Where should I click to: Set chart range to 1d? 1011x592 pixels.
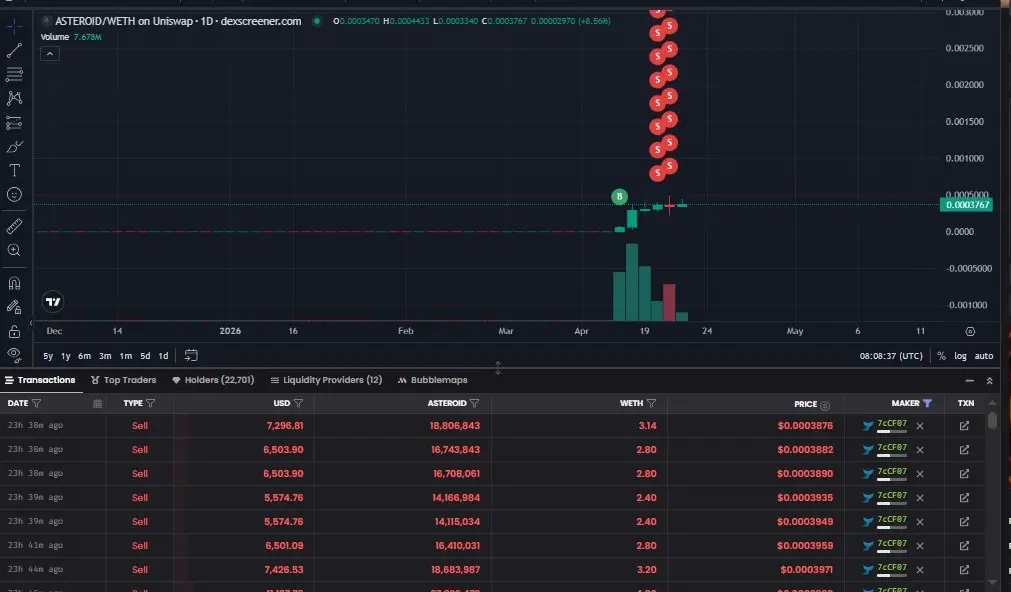click(163, 356)
